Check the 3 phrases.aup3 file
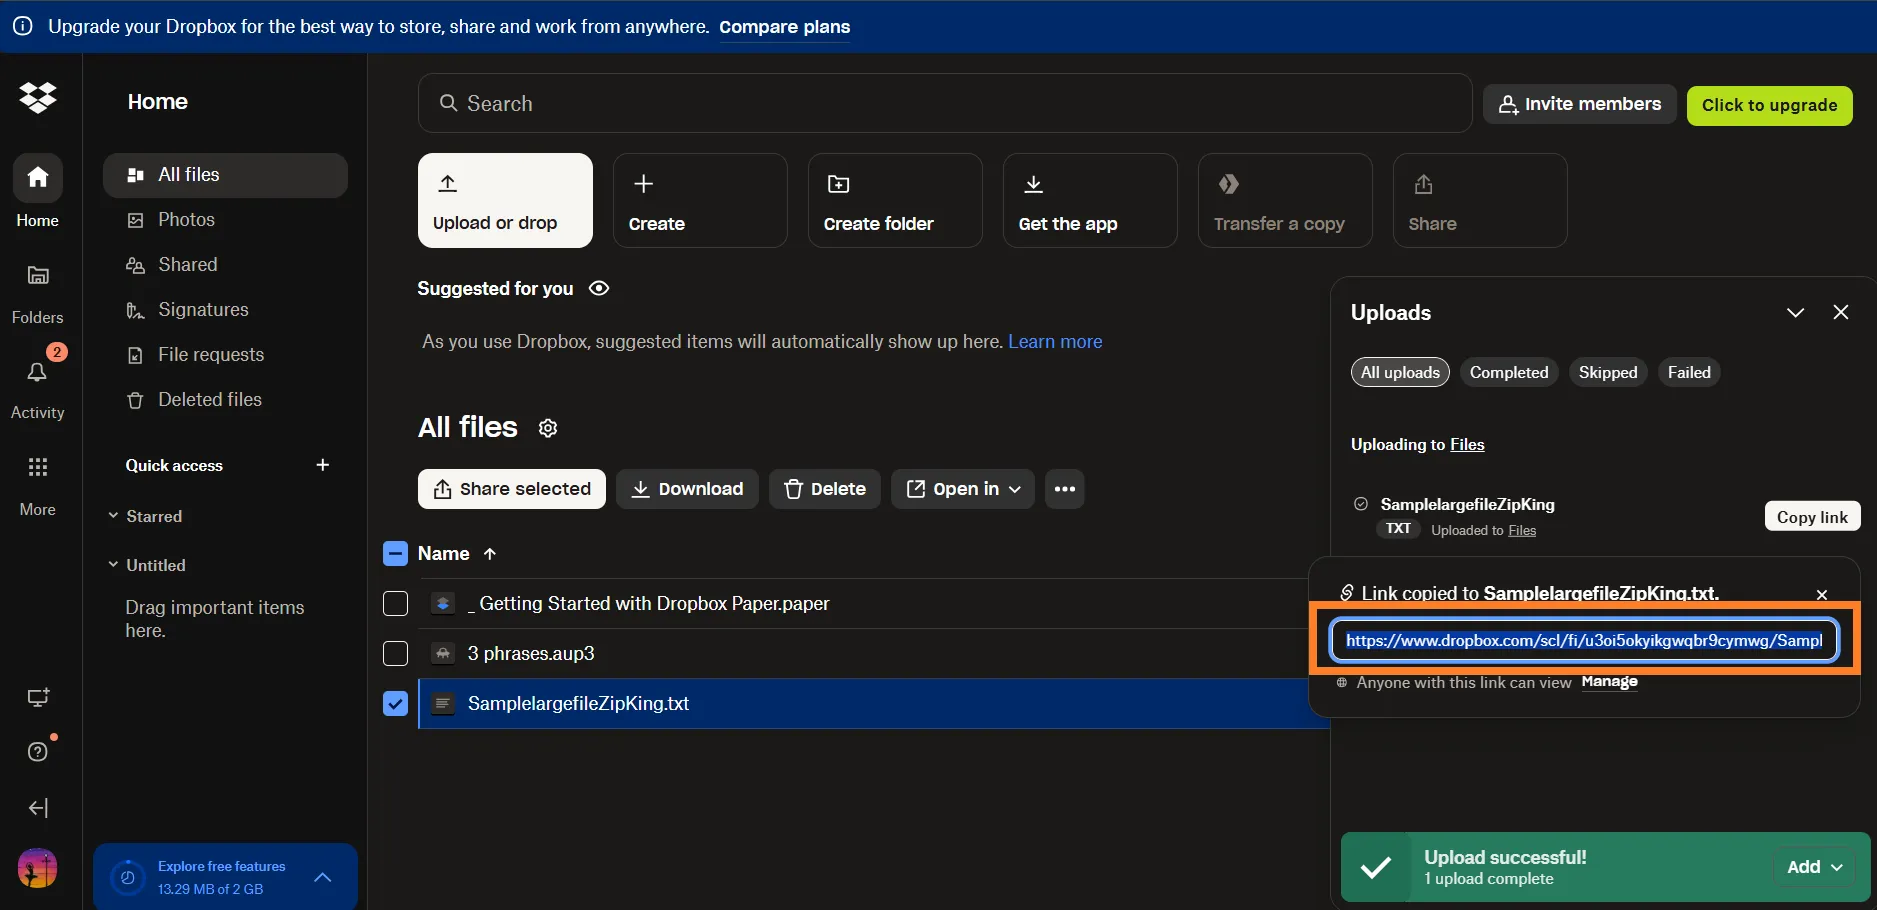The image size is (1877, 910). point(396,653)
